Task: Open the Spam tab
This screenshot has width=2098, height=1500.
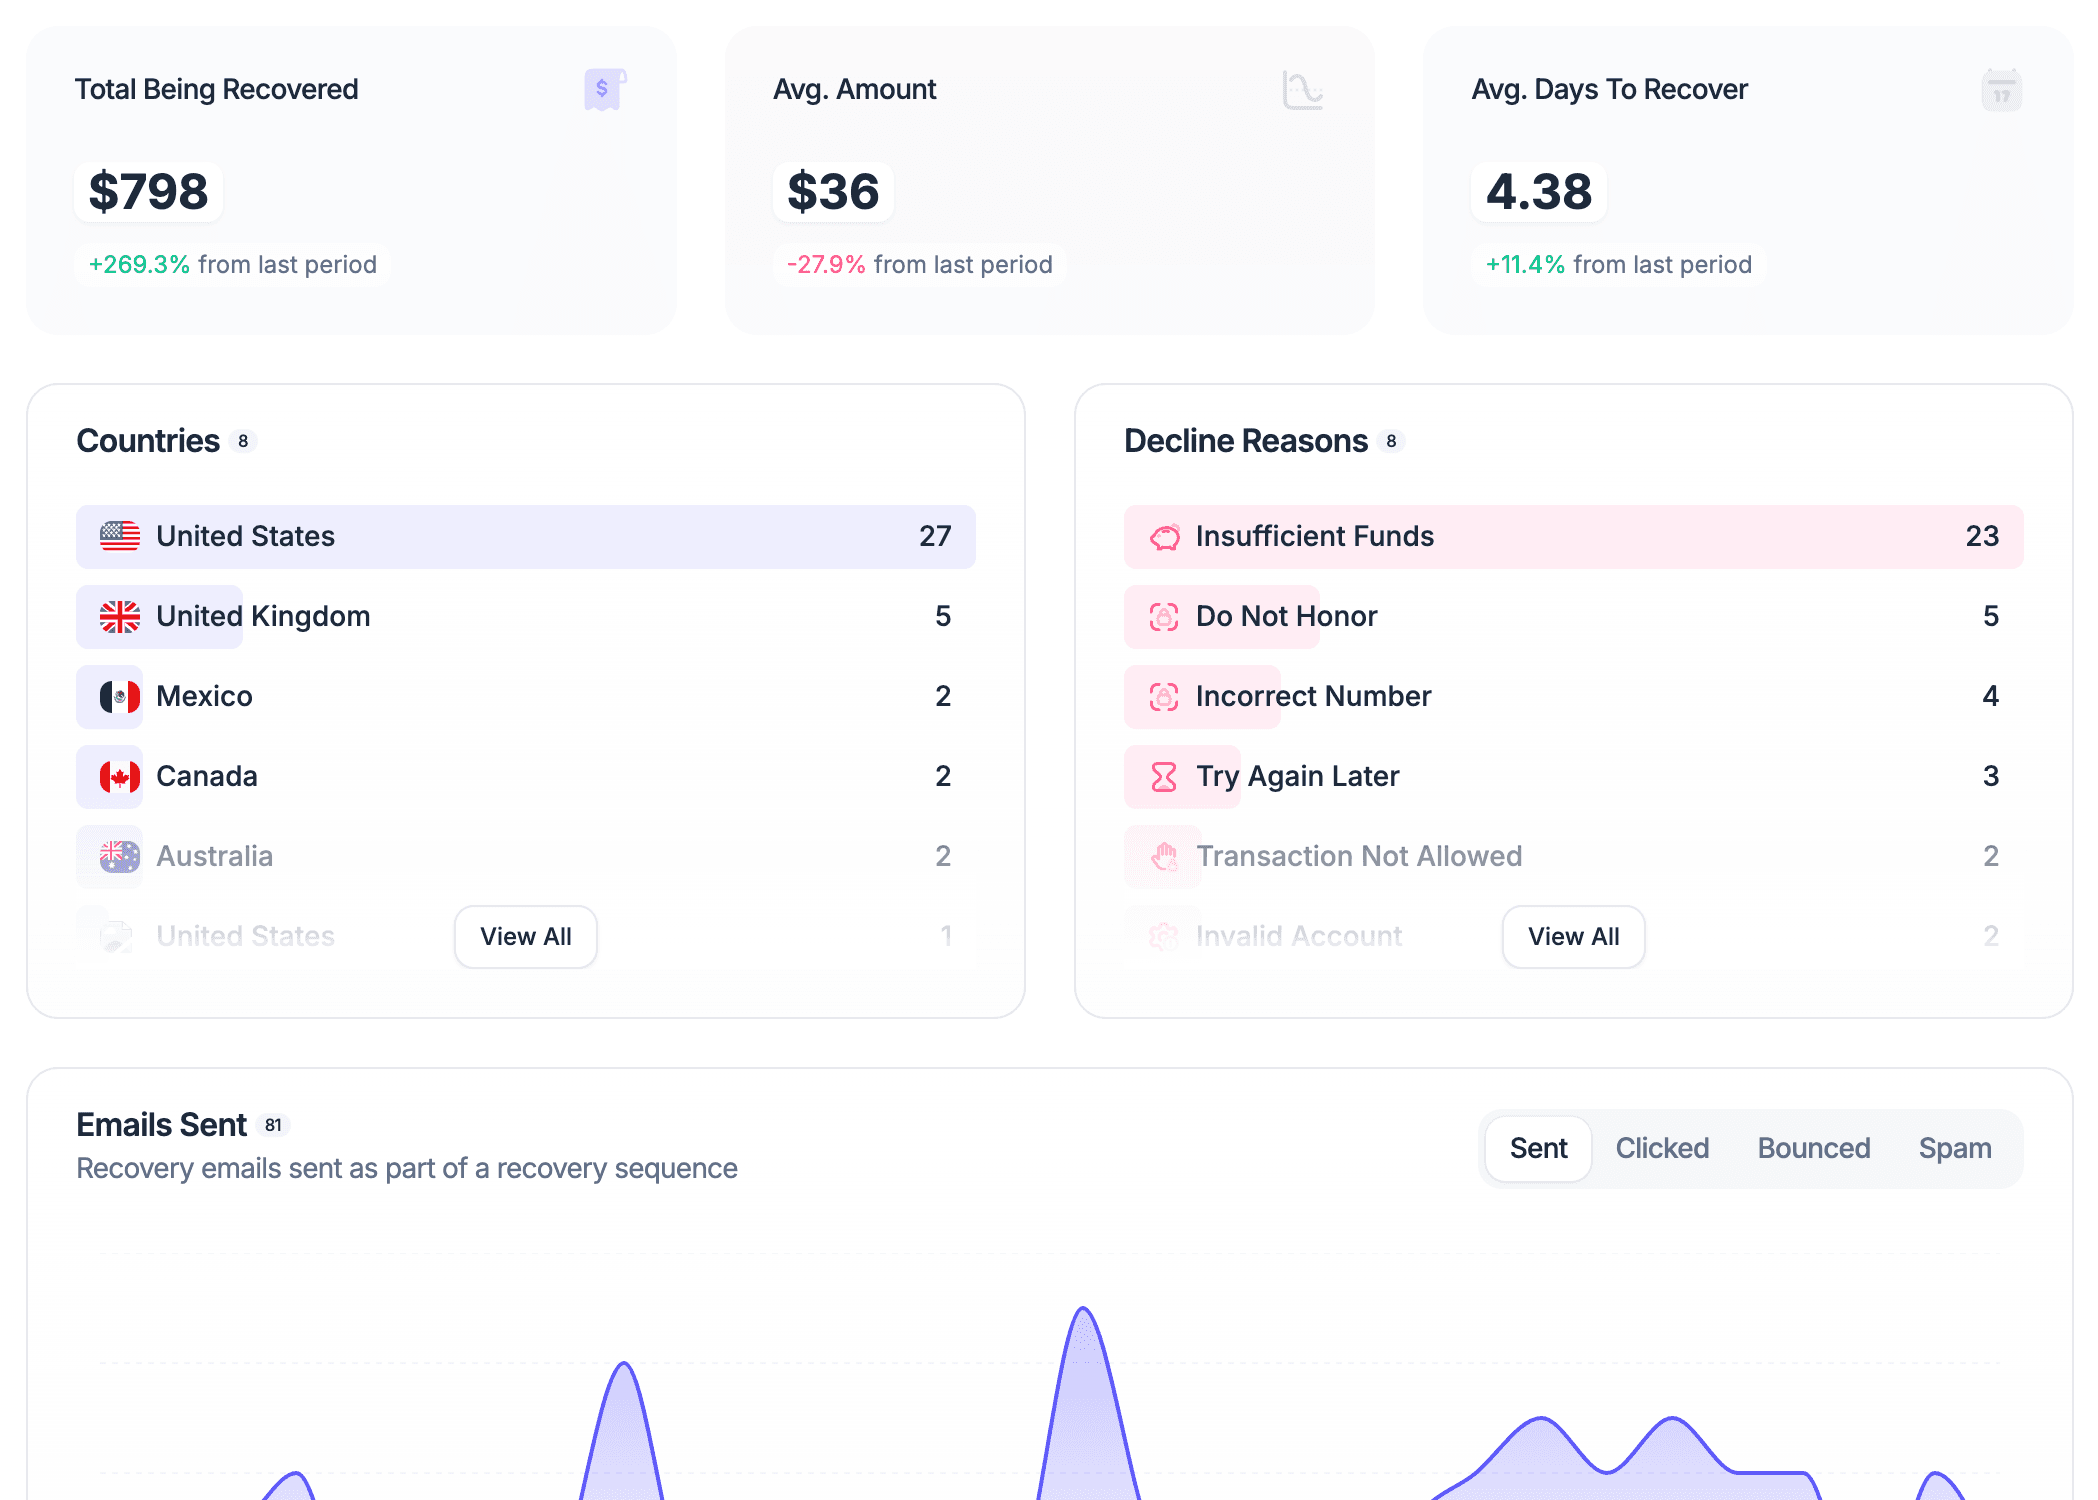Action: pos(1955,1148)
